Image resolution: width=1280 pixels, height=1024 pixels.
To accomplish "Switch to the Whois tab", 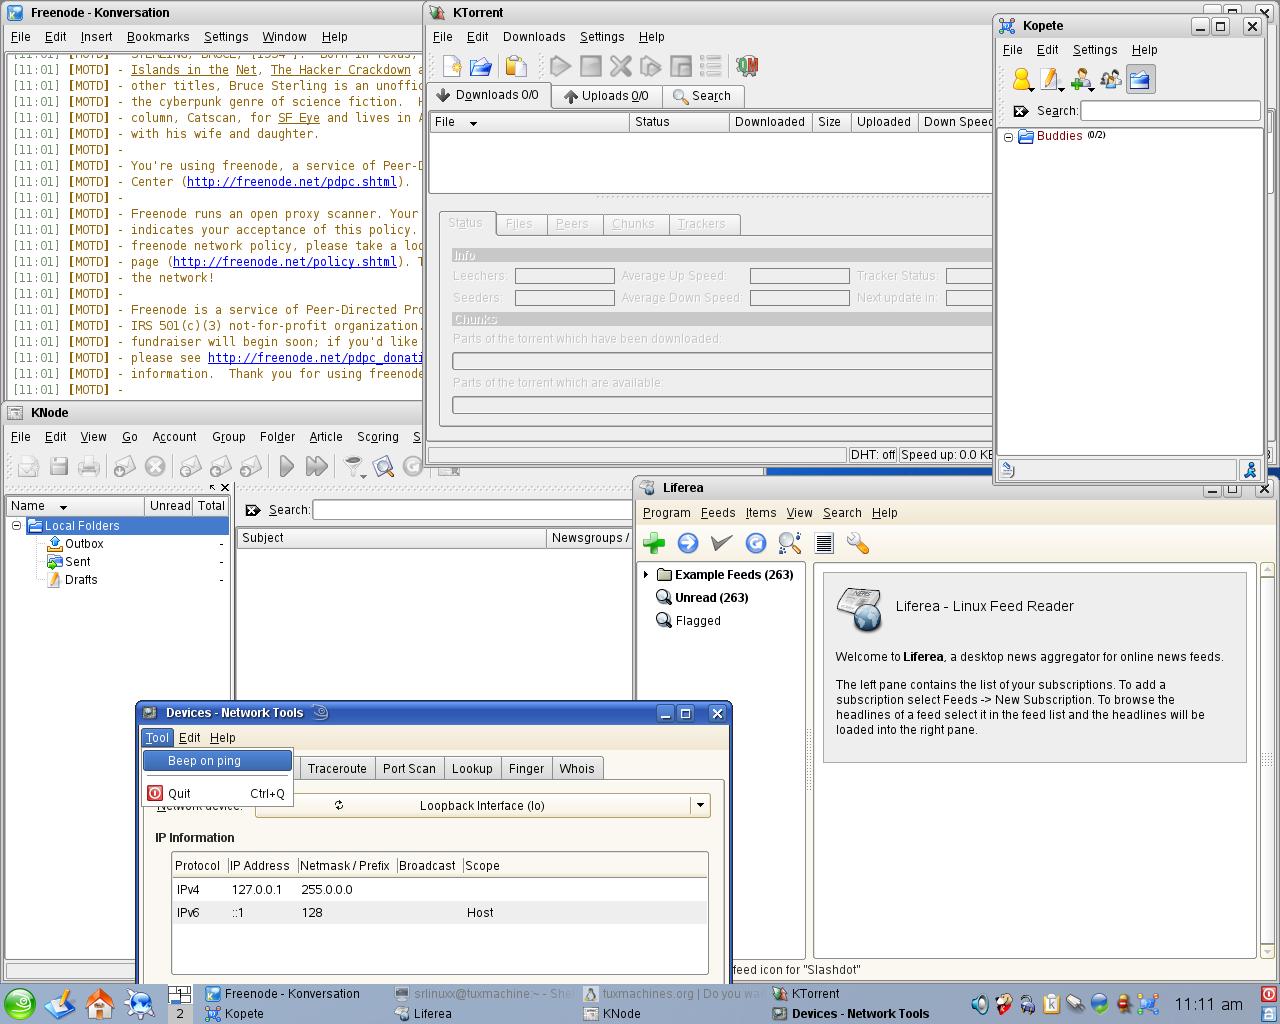I will point(577,768).
